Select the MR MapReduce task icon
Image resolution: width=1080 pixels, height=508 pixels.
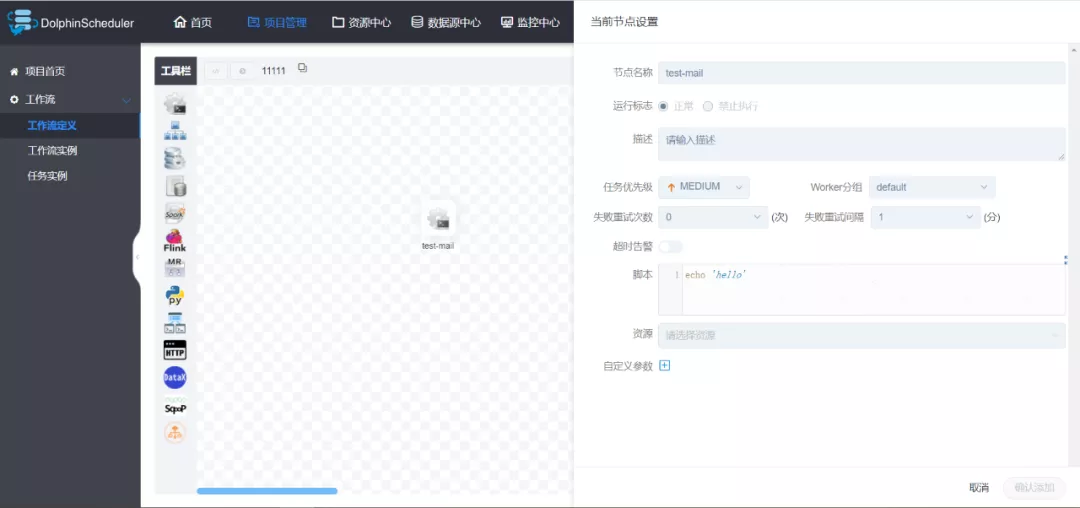tap(175, 268)
